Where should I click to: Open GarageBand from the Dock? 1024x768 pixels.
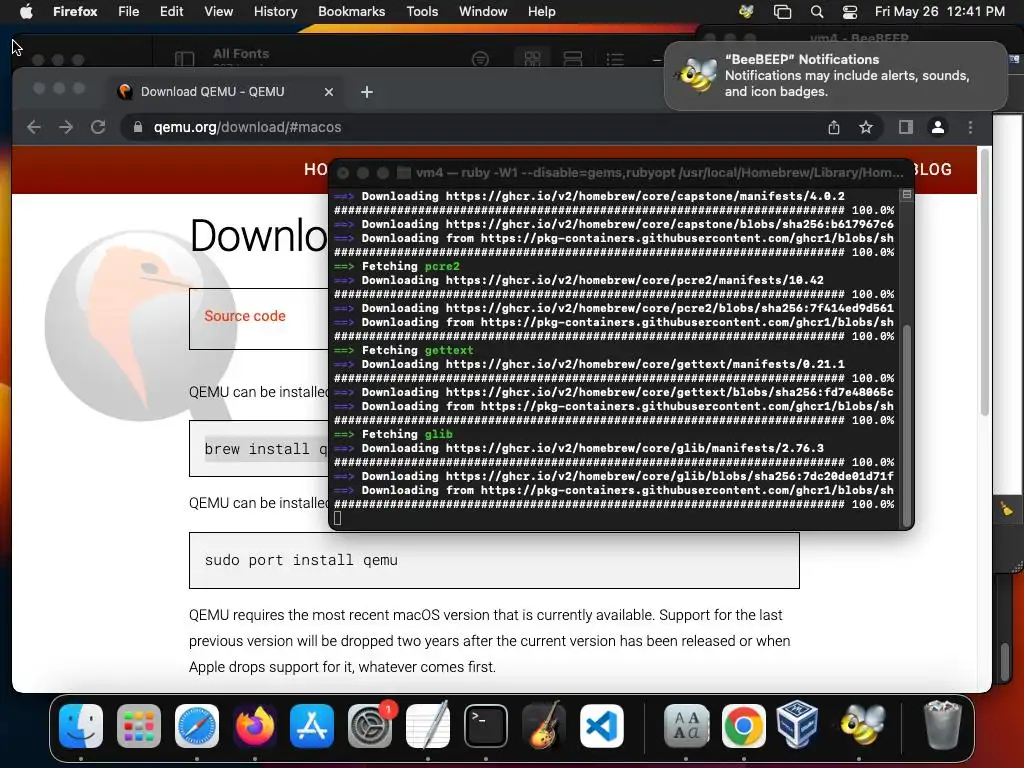pos(543,726)
